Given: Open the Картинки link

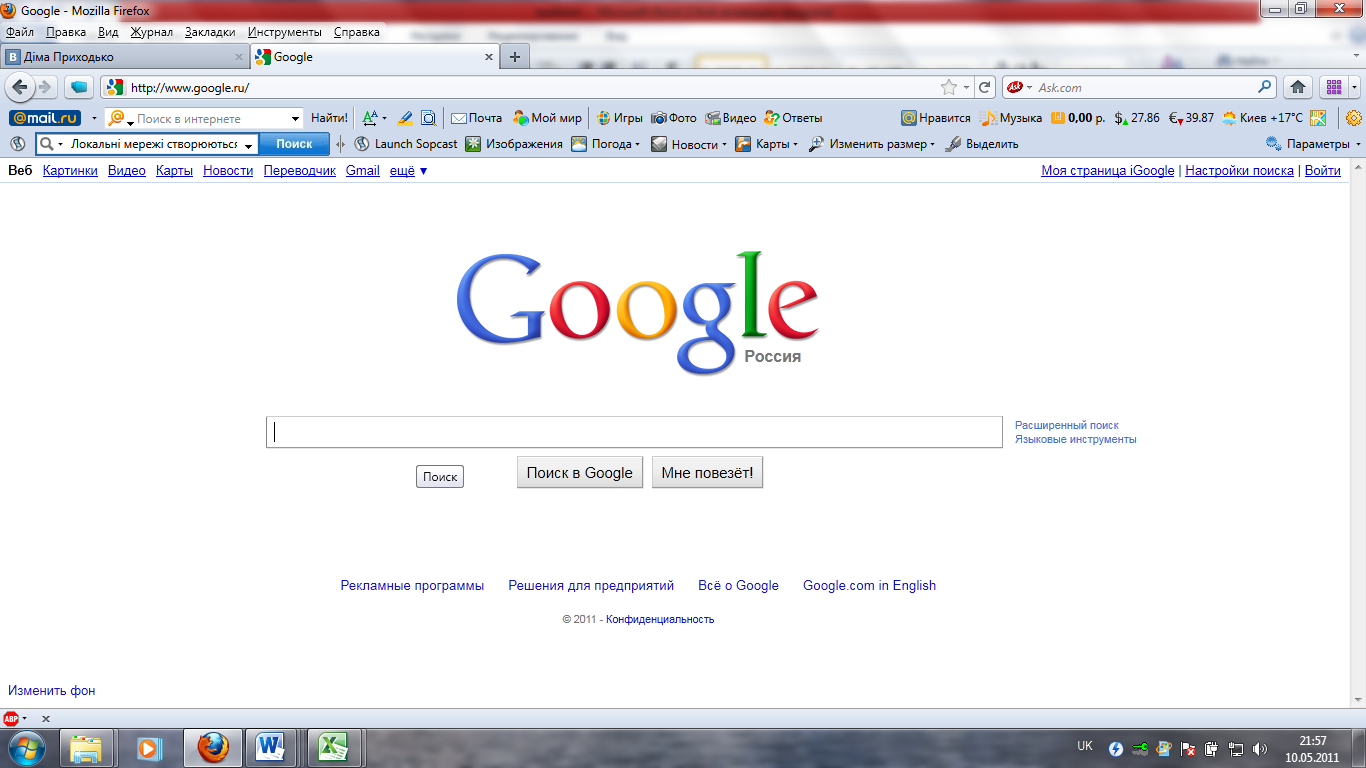Looking at the screenshot, I should (x=70, y=171).
